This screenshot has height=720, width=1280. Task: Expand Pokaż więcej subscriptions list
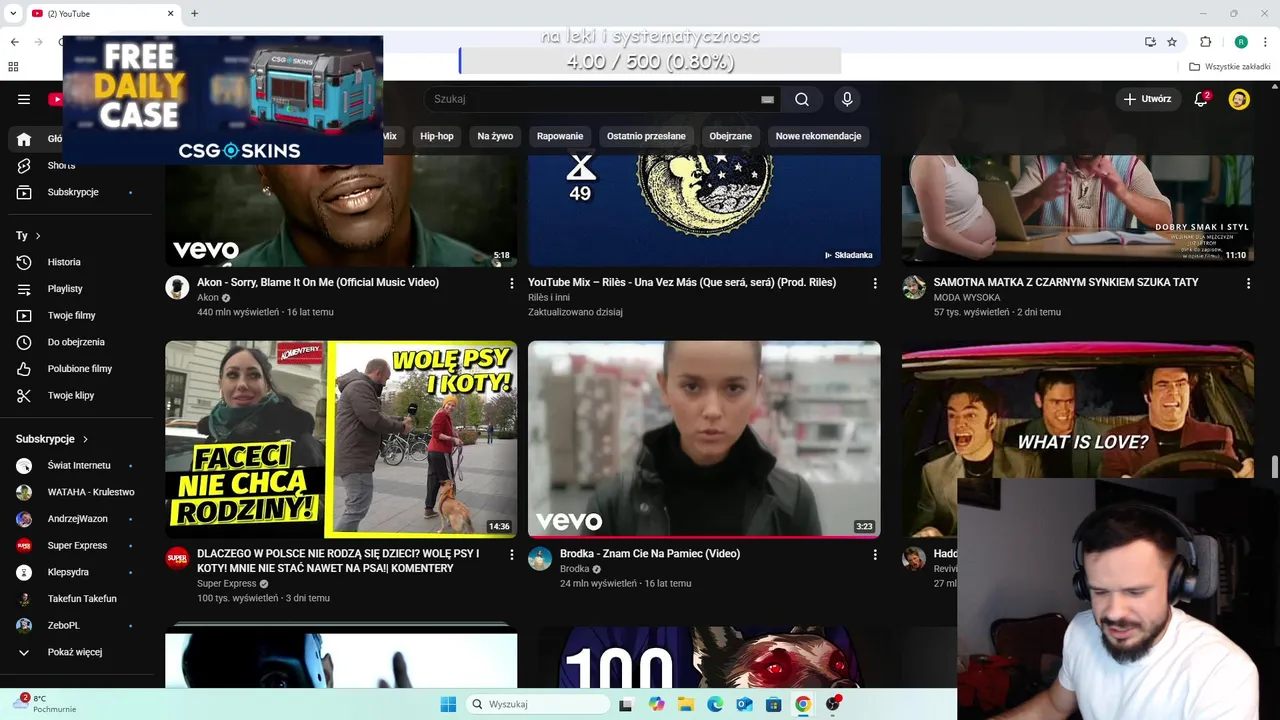(75, 652)
